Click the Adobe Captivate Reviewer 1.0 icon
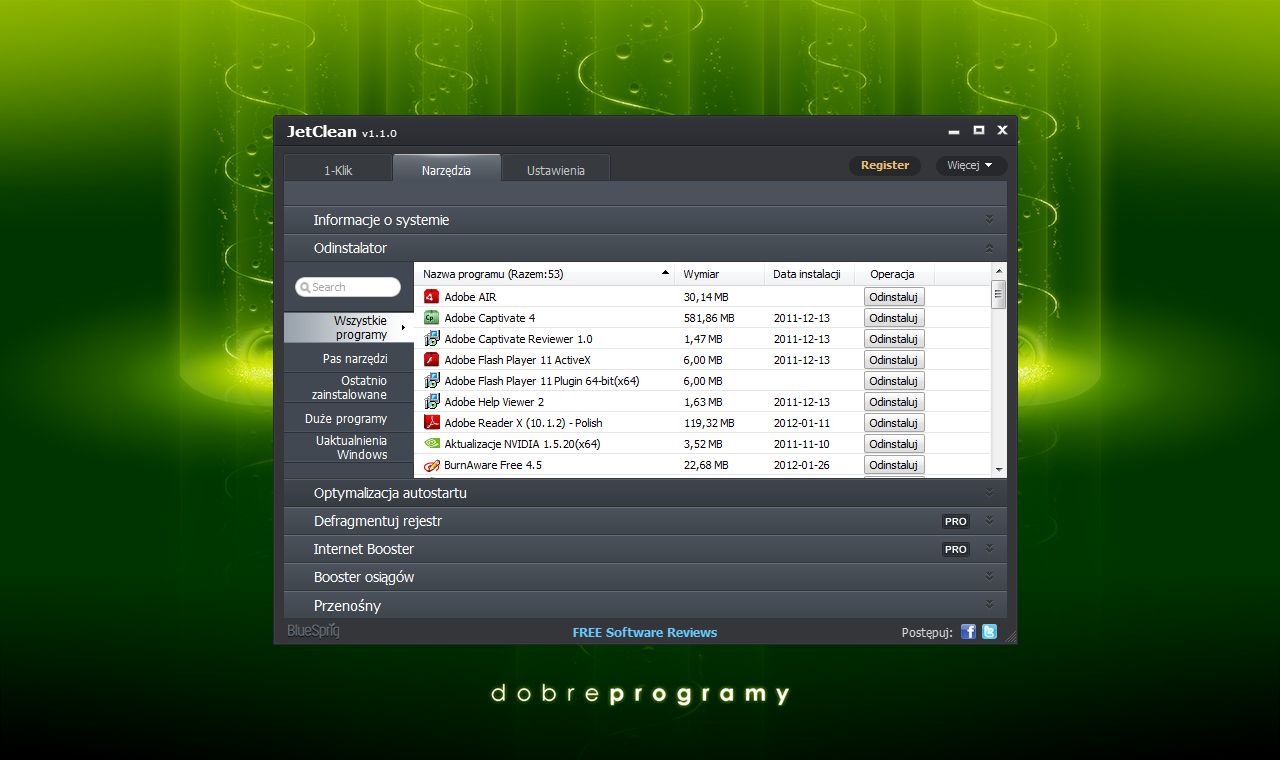The height and width of the screenshot is (760, 1280). click(x=432, y=339)
